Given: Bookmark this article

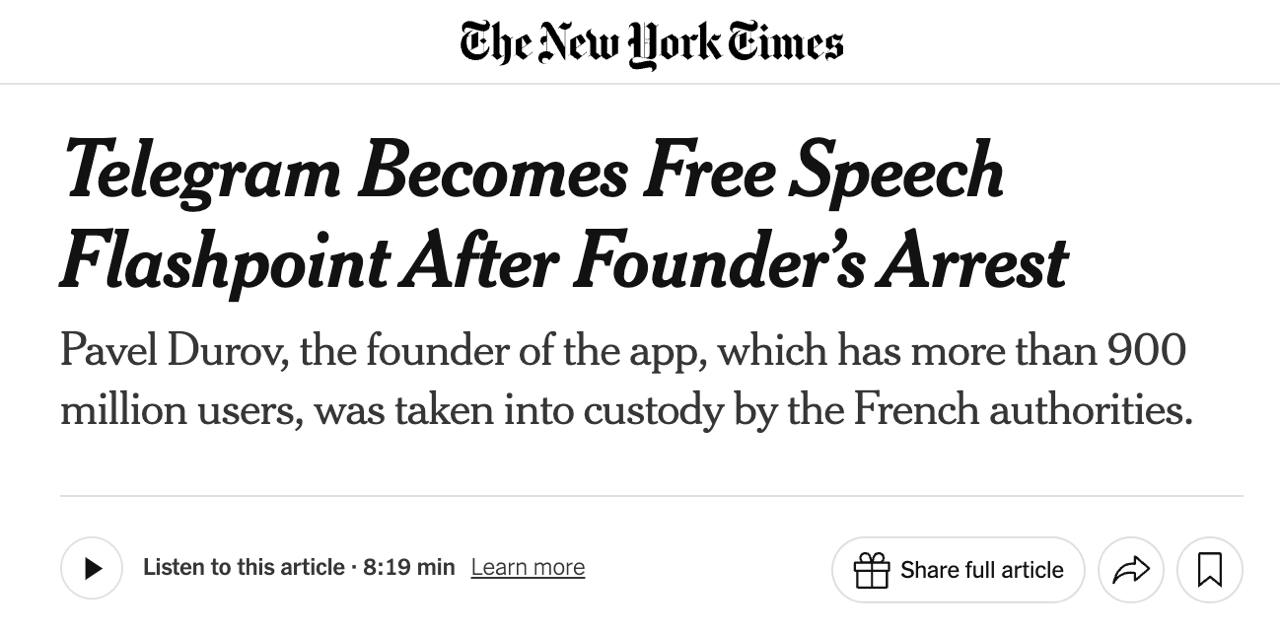Looking at the screenshot, I should pyautogui.click(x=1209, y=570).
